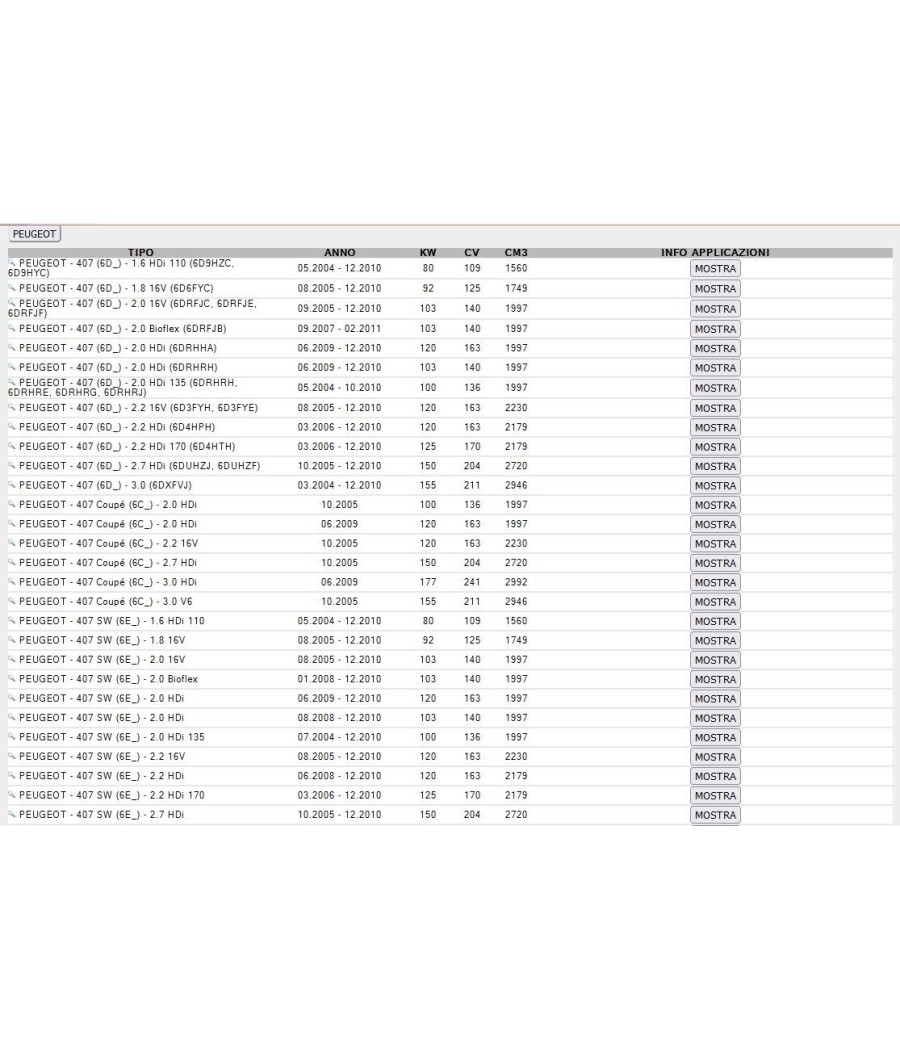Show applications for 407 SW 2.0 Bioflex

coord(715,679)
